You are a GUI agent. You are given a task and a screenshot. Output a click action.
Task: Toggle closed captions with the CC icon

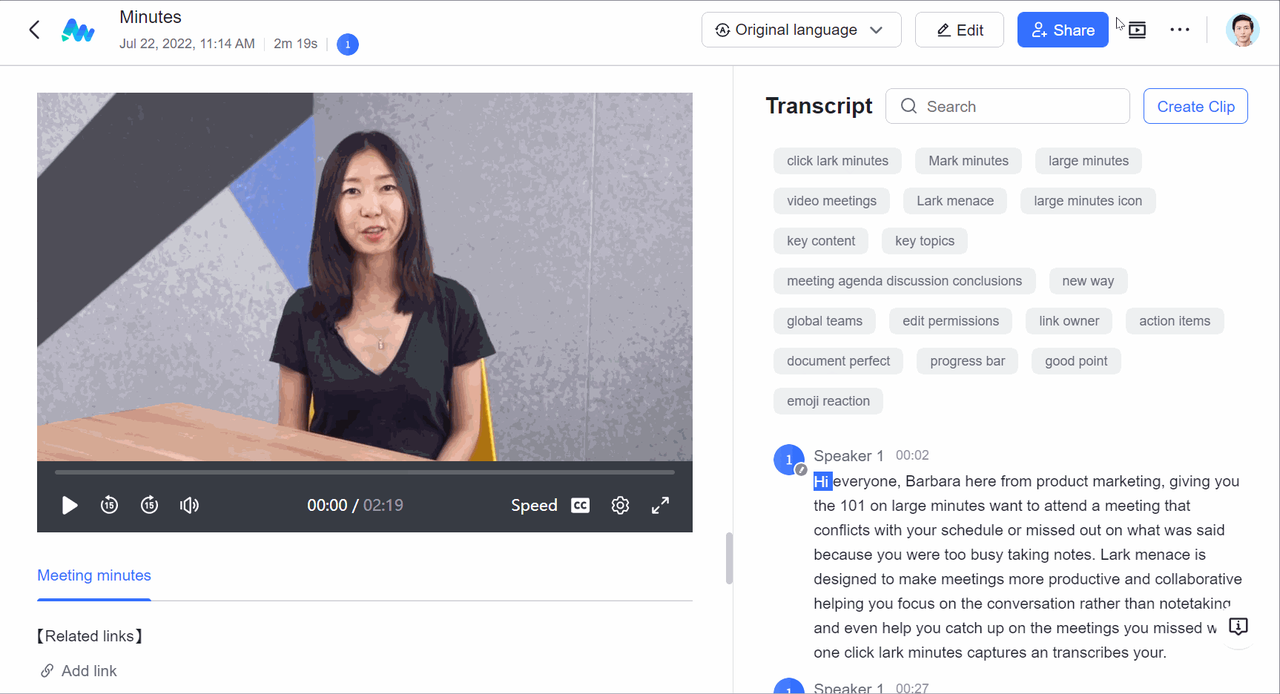point(580,505)
